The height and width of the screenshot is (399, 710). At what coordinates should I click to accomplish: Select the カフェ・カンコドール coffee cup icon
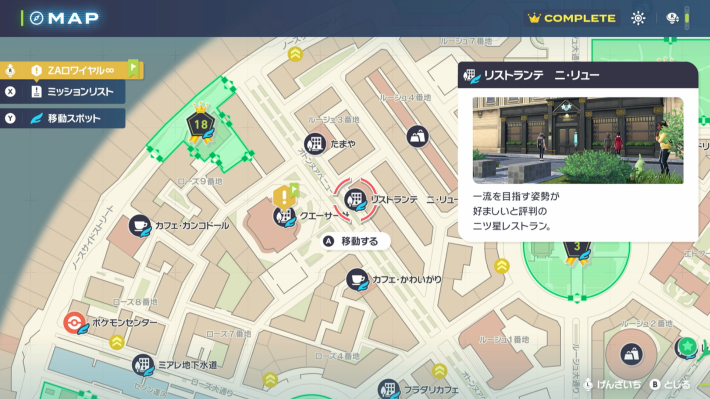tap(139, 226)
